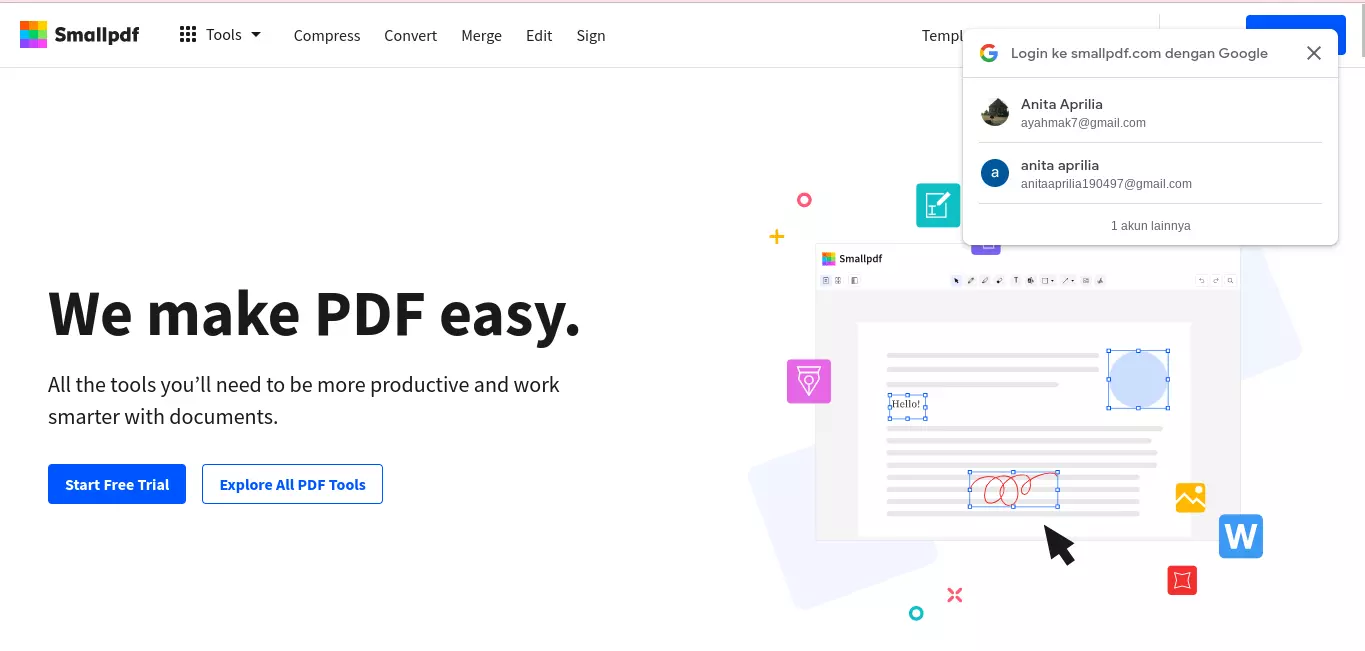Viewport: 1365px width, 651px height.
Task: Click Explore All PDF Tools button
Action: point(292,484)
